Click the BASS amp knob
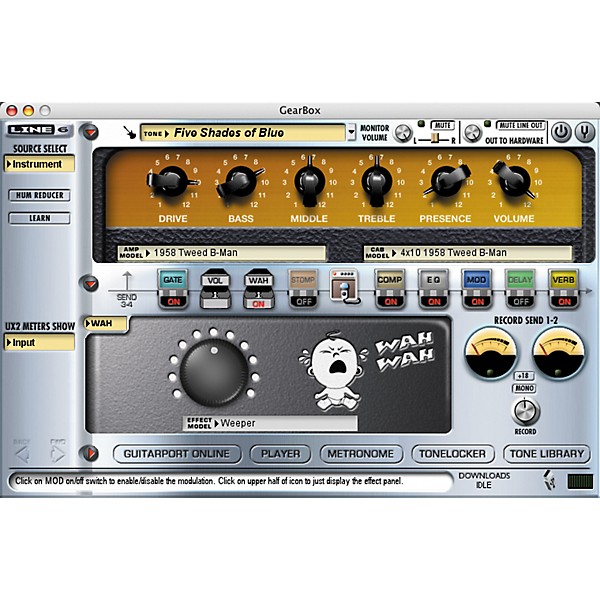The image size is (600, 600). (x=241, y=182)
